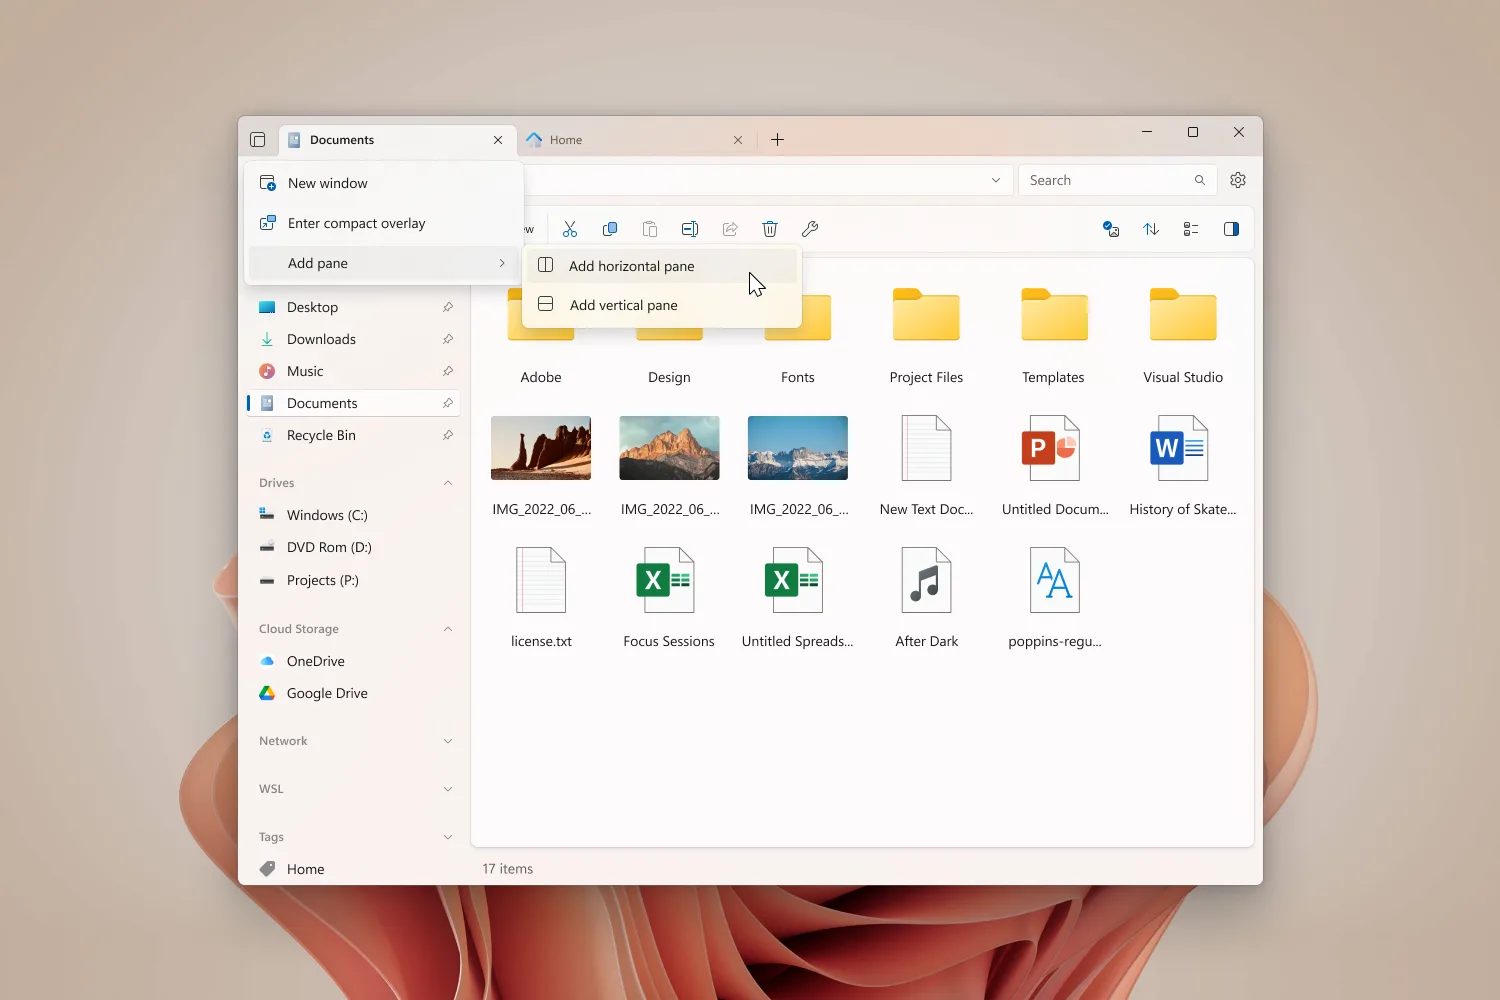The height and width of the screenshot is (1000, 1500).
Task: Open the address bar dropdown arrow
Action: pyautogui.click(x=995, y=180)
